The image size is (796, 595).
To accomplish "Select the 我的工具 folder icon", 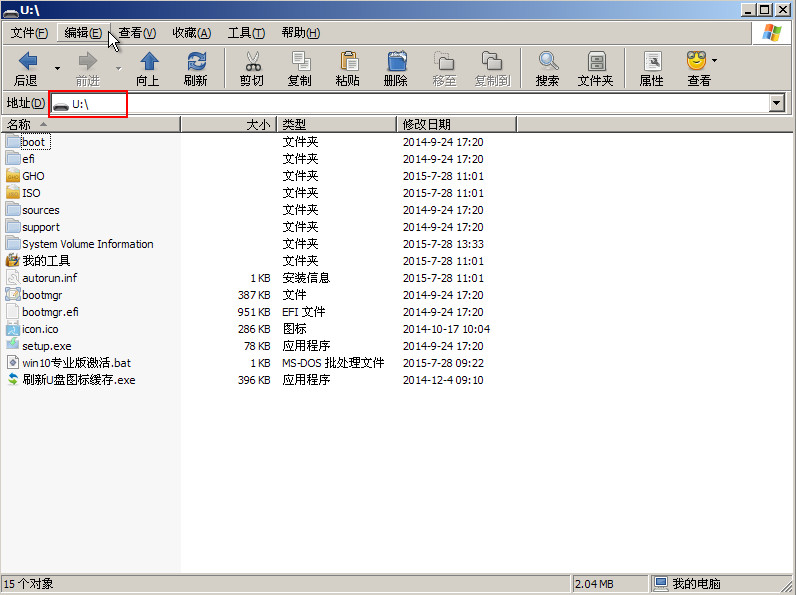I will pyautogui.click(x=13, y=260).
